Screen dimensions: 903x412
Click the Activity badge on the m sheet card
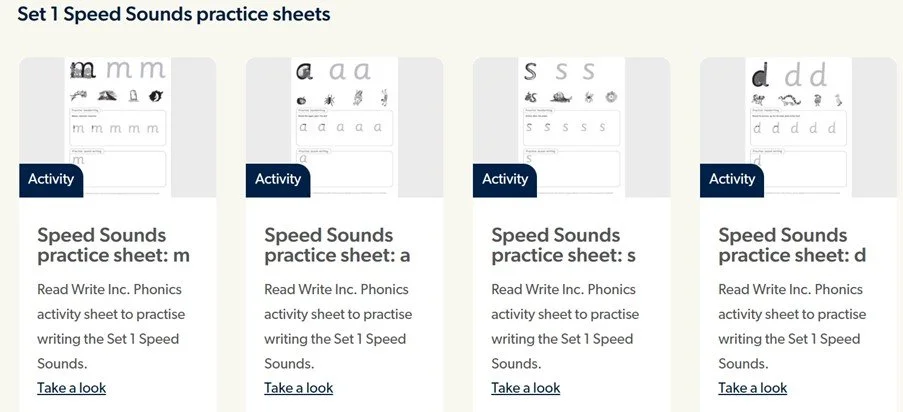[x=51, y=180]
